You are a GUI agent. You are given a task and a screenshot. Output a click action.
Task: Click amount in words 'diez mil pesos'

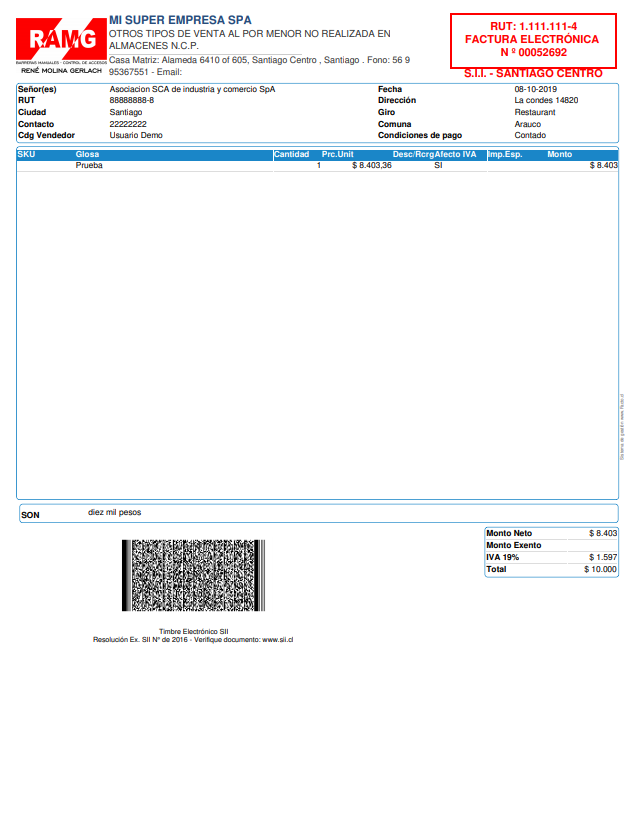114,513
